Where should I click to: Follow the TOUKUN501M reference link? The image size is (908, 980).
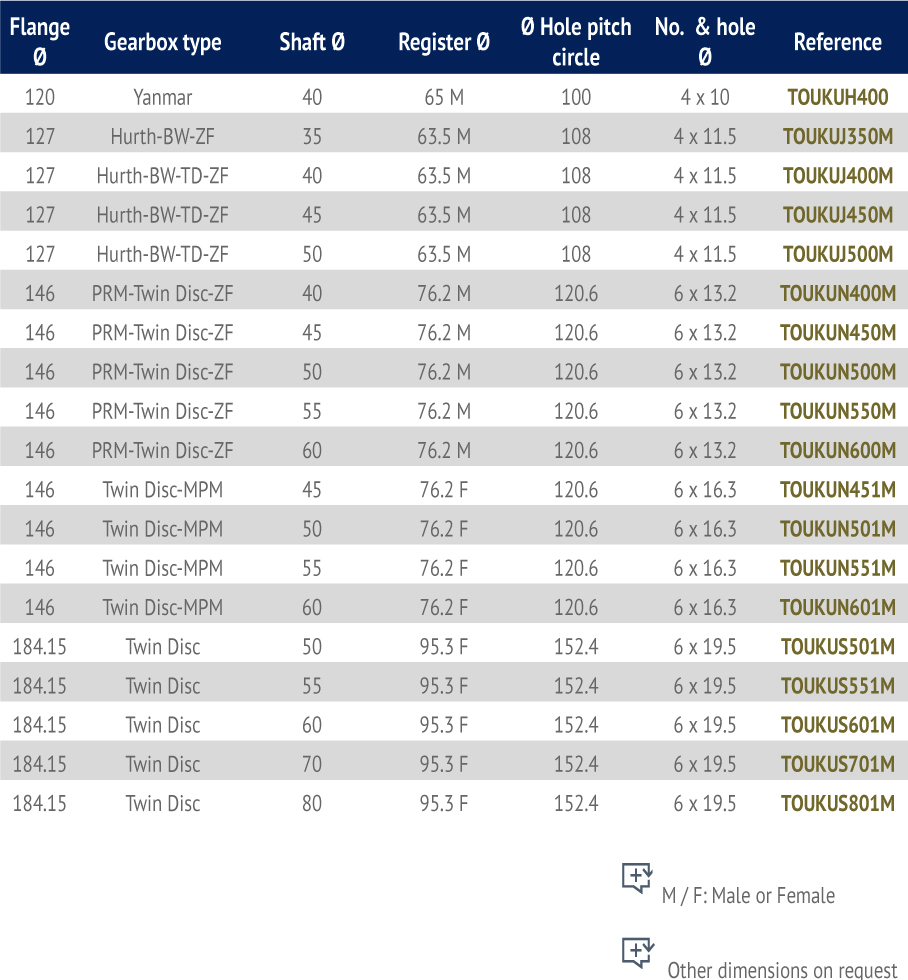(x=837, y=529)
